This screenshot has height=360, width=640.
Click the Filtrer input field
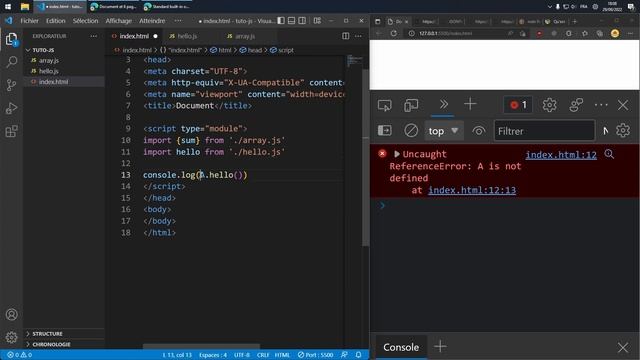coord(544,131)
